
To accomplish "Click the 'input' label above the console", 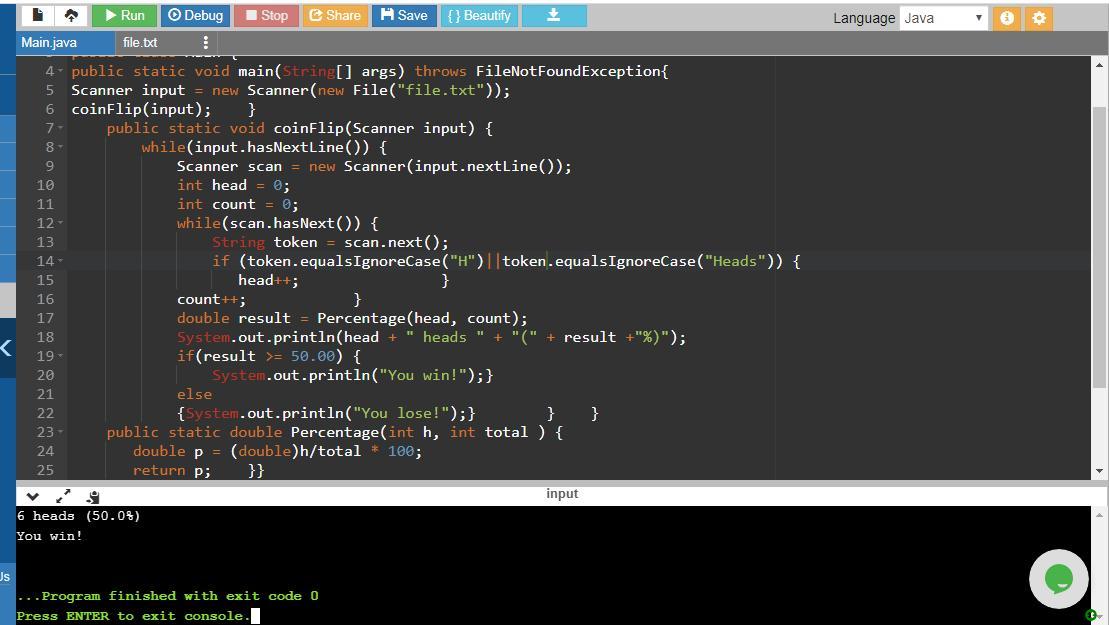I will tap(562, 493).
